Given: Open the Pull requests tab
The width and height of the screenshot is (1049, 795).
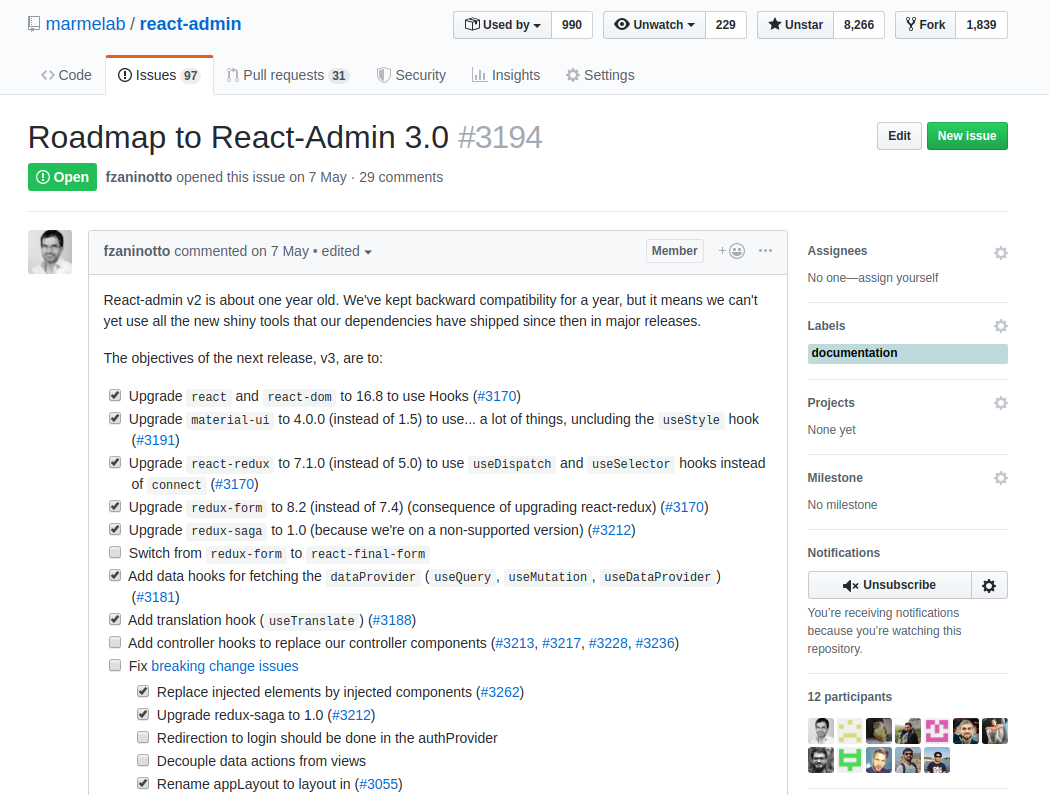Looking at the screenshot, I should click(x=288, y=75).
